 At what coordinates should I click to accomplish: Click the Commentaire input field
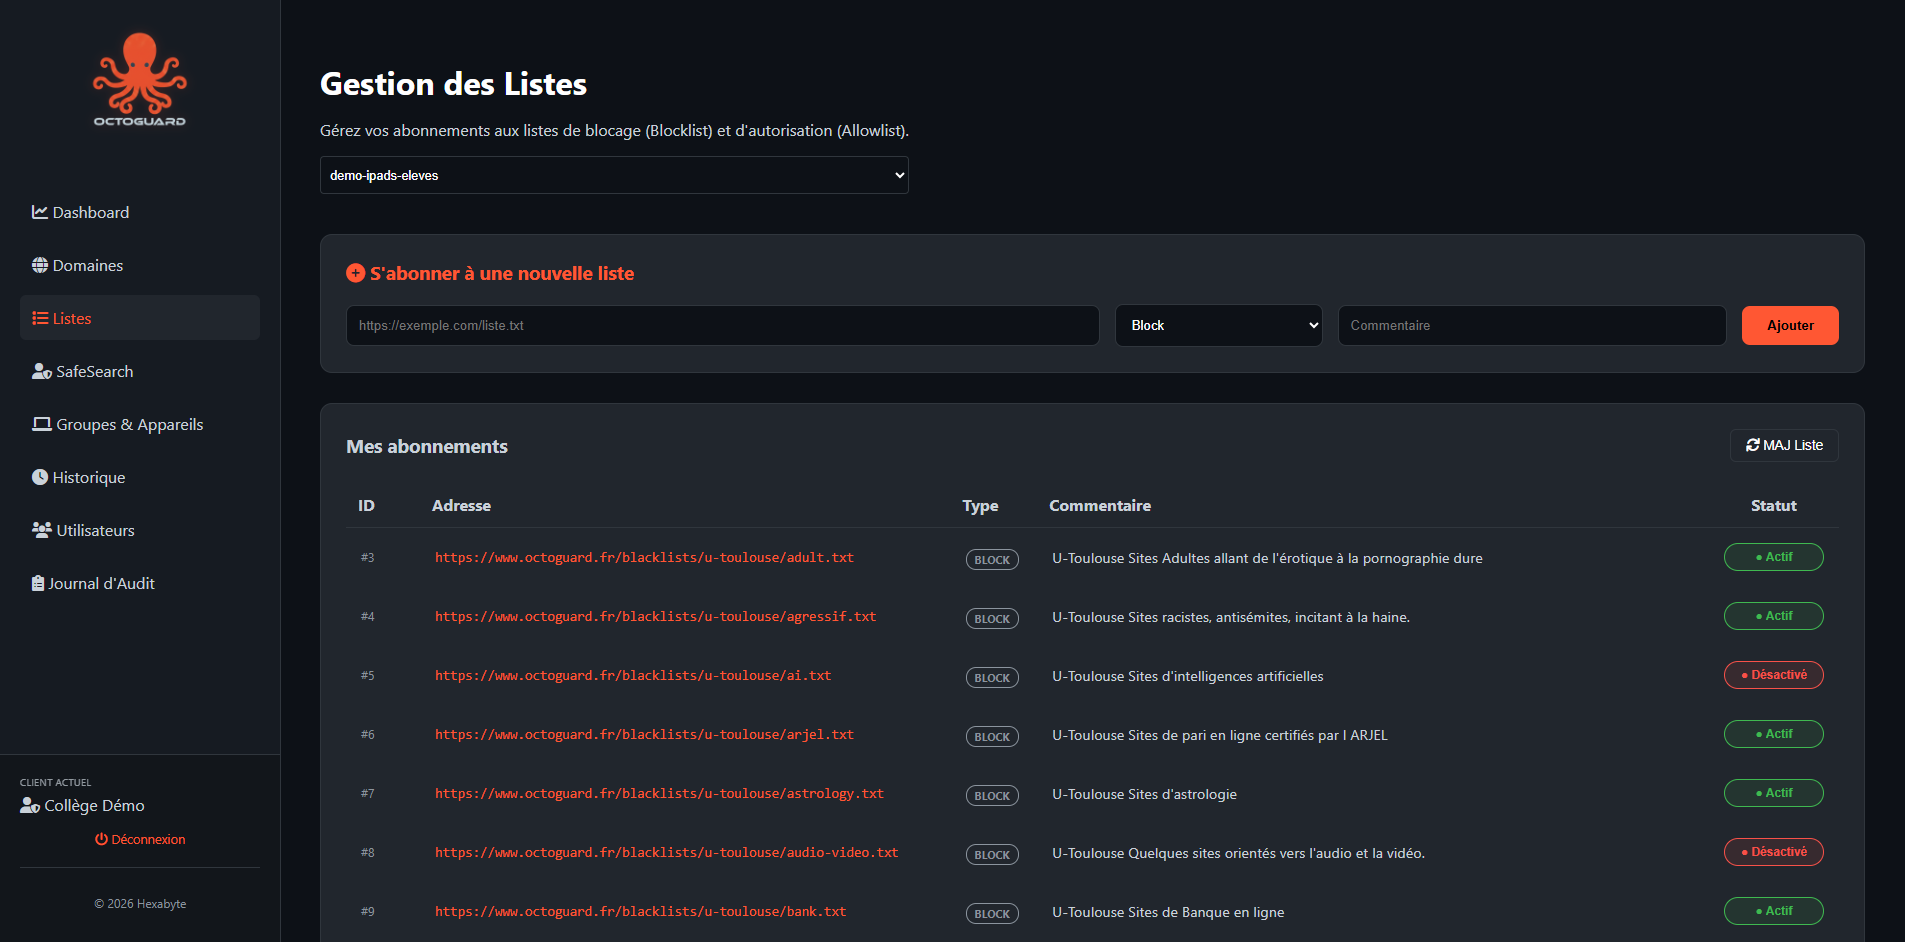[1532, 325]
